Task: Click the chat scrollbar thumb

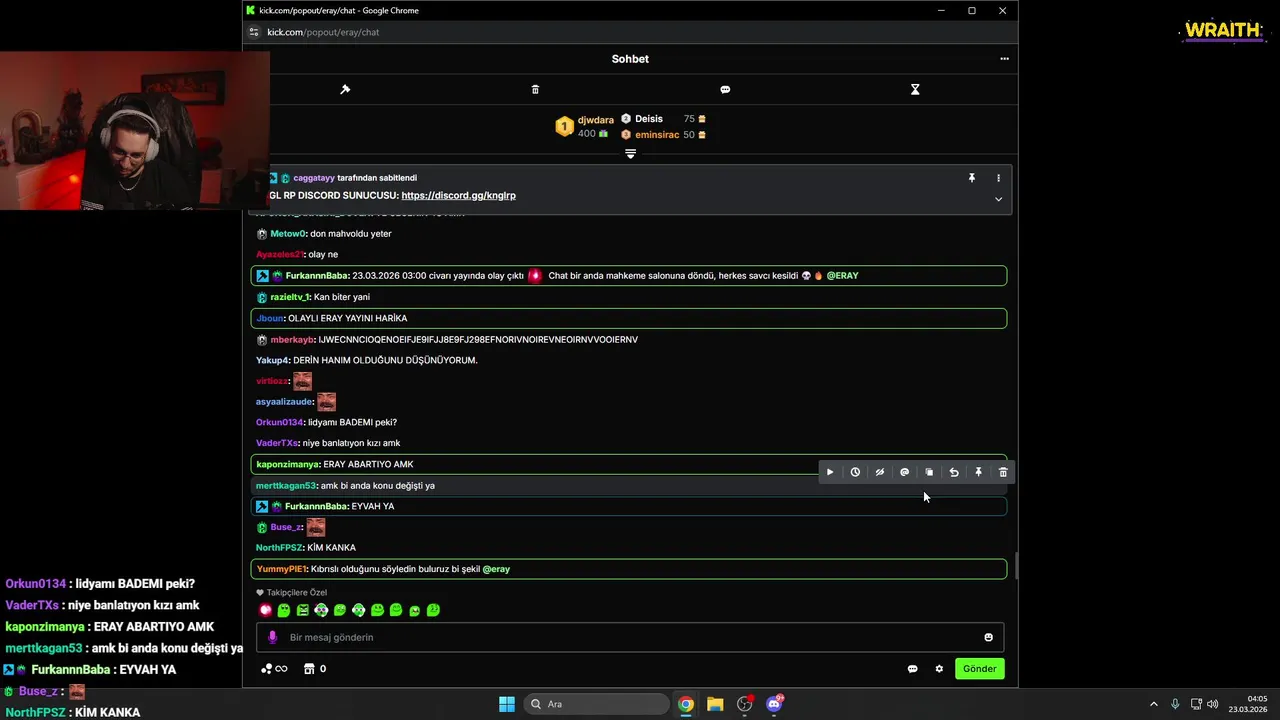Action: (1016, 566)
